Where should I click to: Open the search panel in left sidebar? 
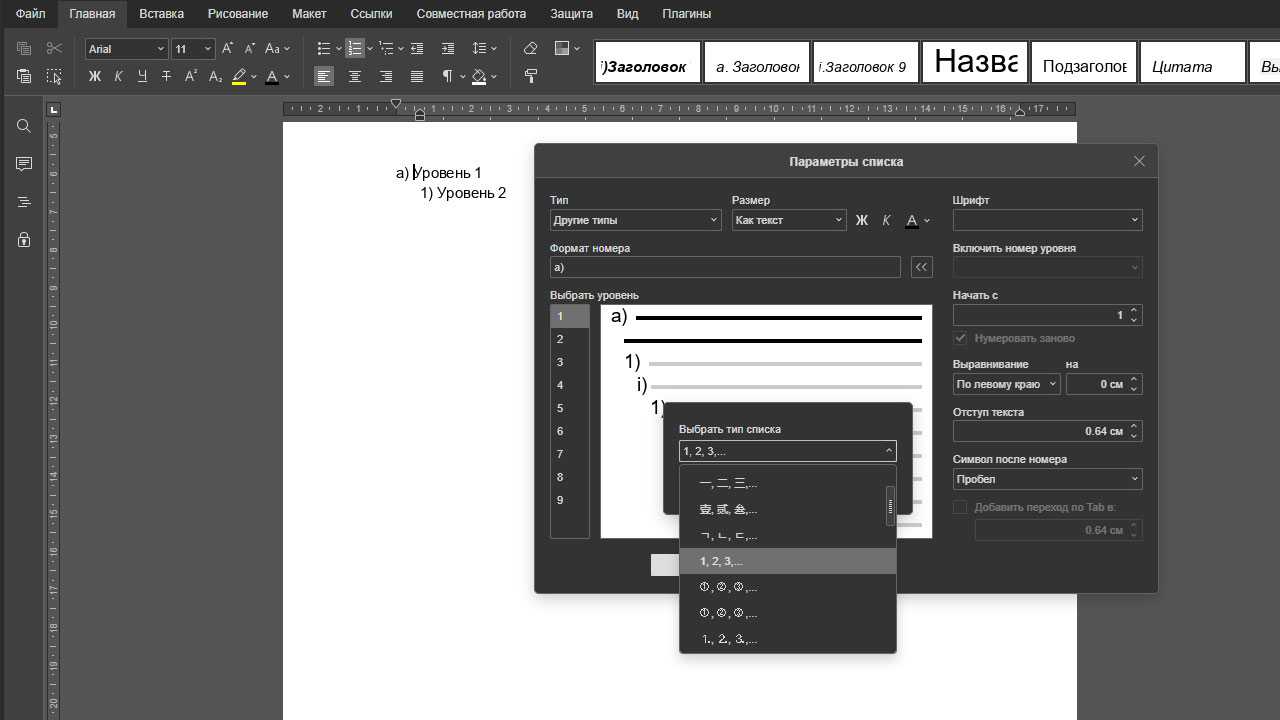24,126
